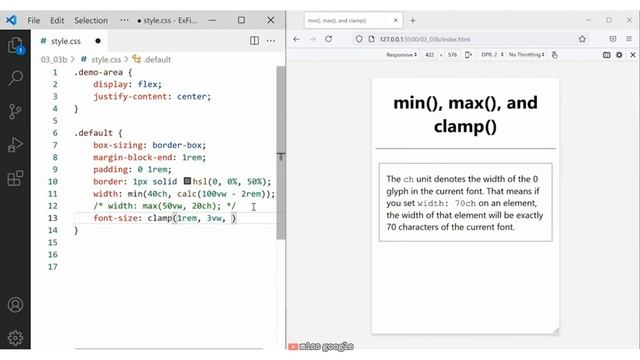Click line number 13 in gutter
The width and height of the screenshot is (640, 360).
[53, 218]
